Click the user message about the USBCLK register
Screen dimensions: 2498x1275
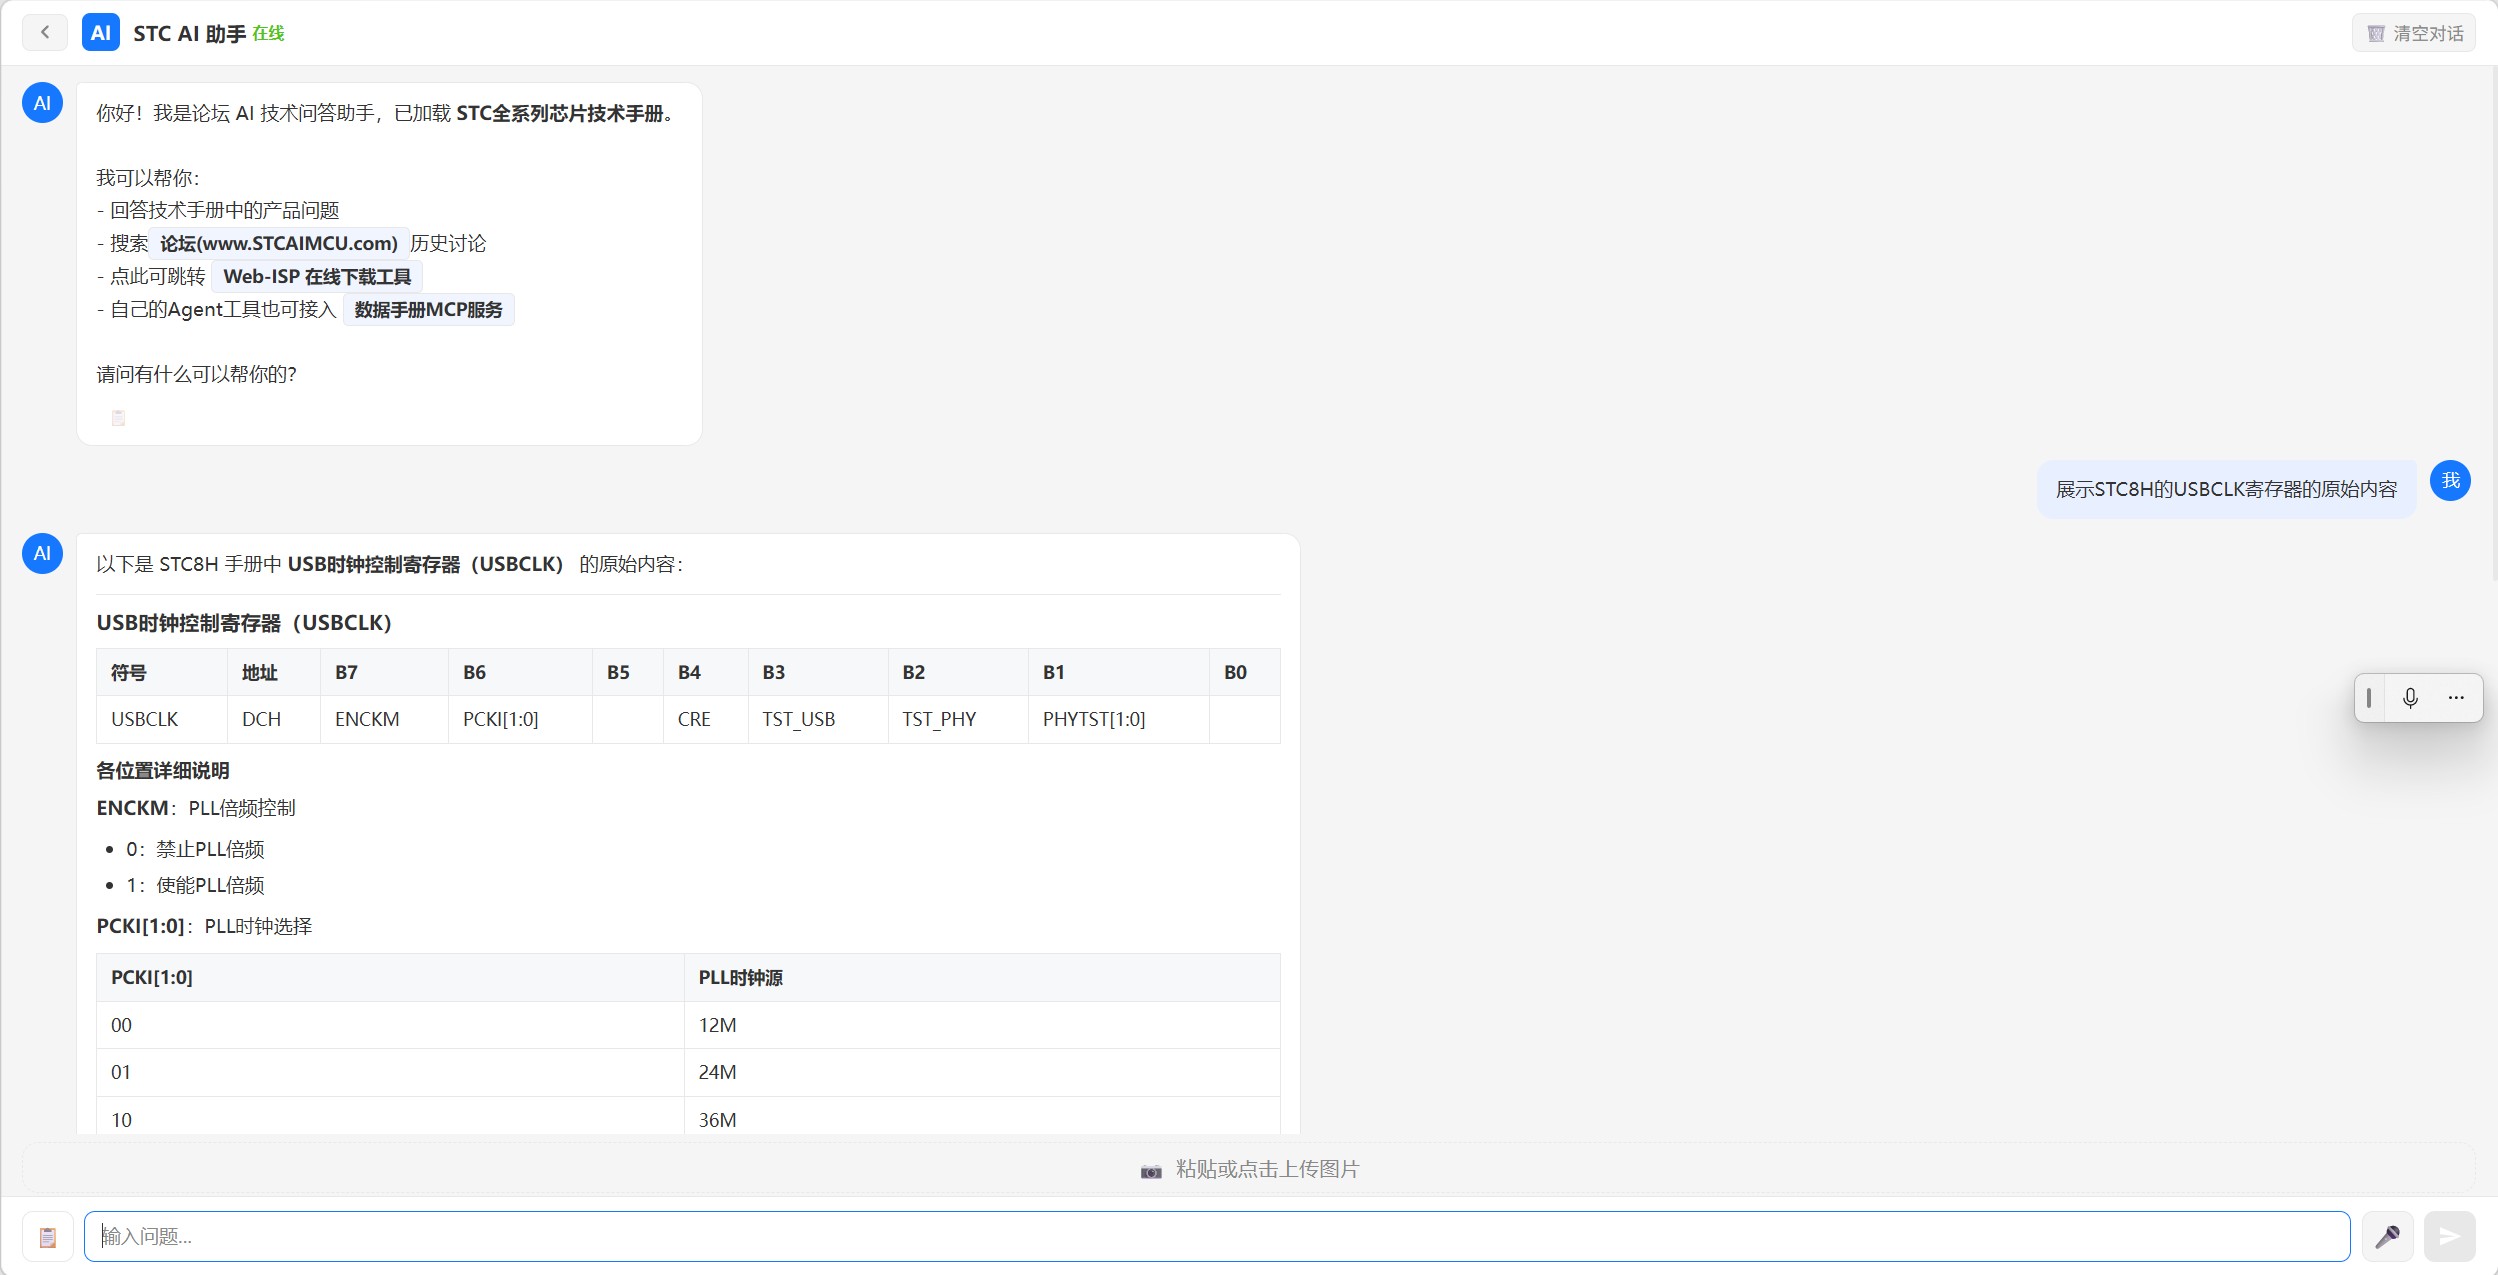2226,489
